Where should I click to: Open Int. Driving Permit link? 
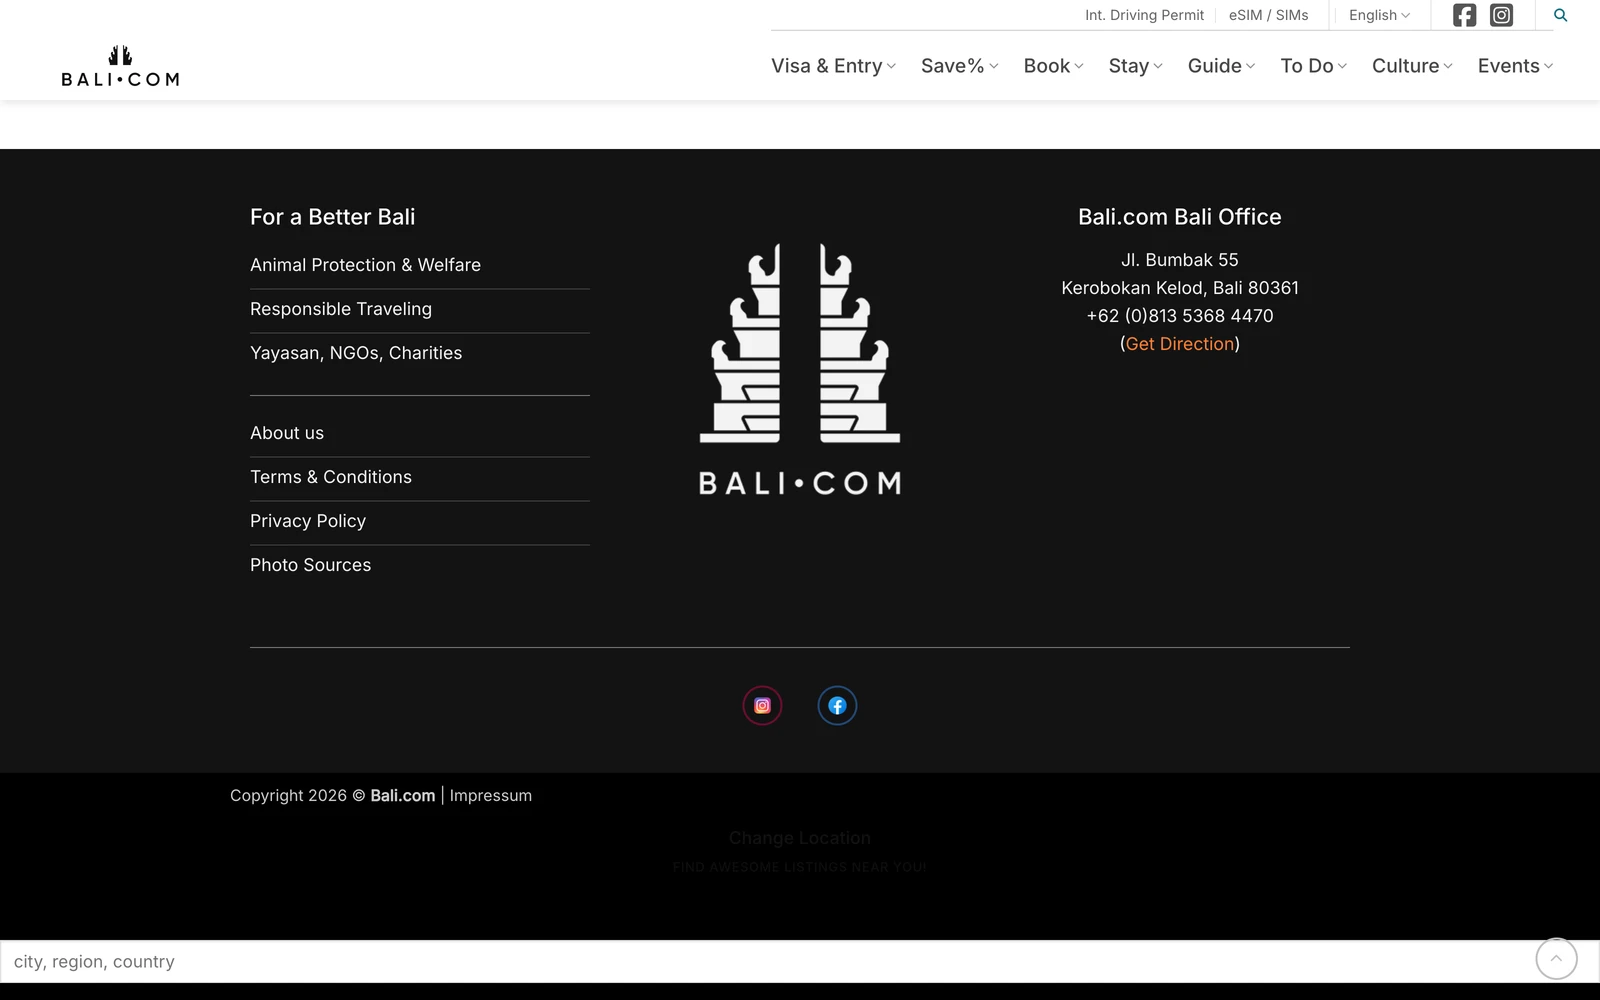pos(1144,15)
